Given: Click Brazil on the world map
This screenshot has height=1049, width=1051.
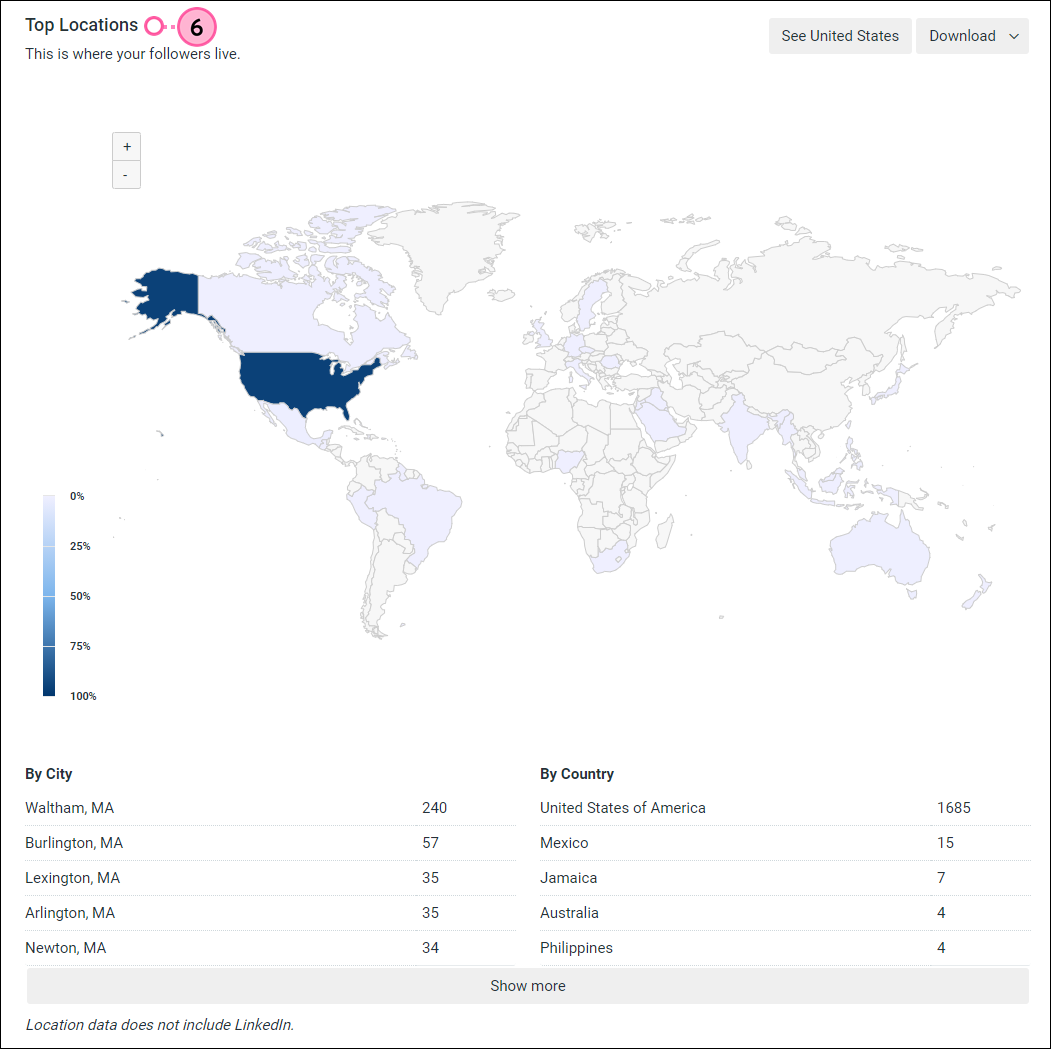Looking at the screenshot, I should [419, 513].
